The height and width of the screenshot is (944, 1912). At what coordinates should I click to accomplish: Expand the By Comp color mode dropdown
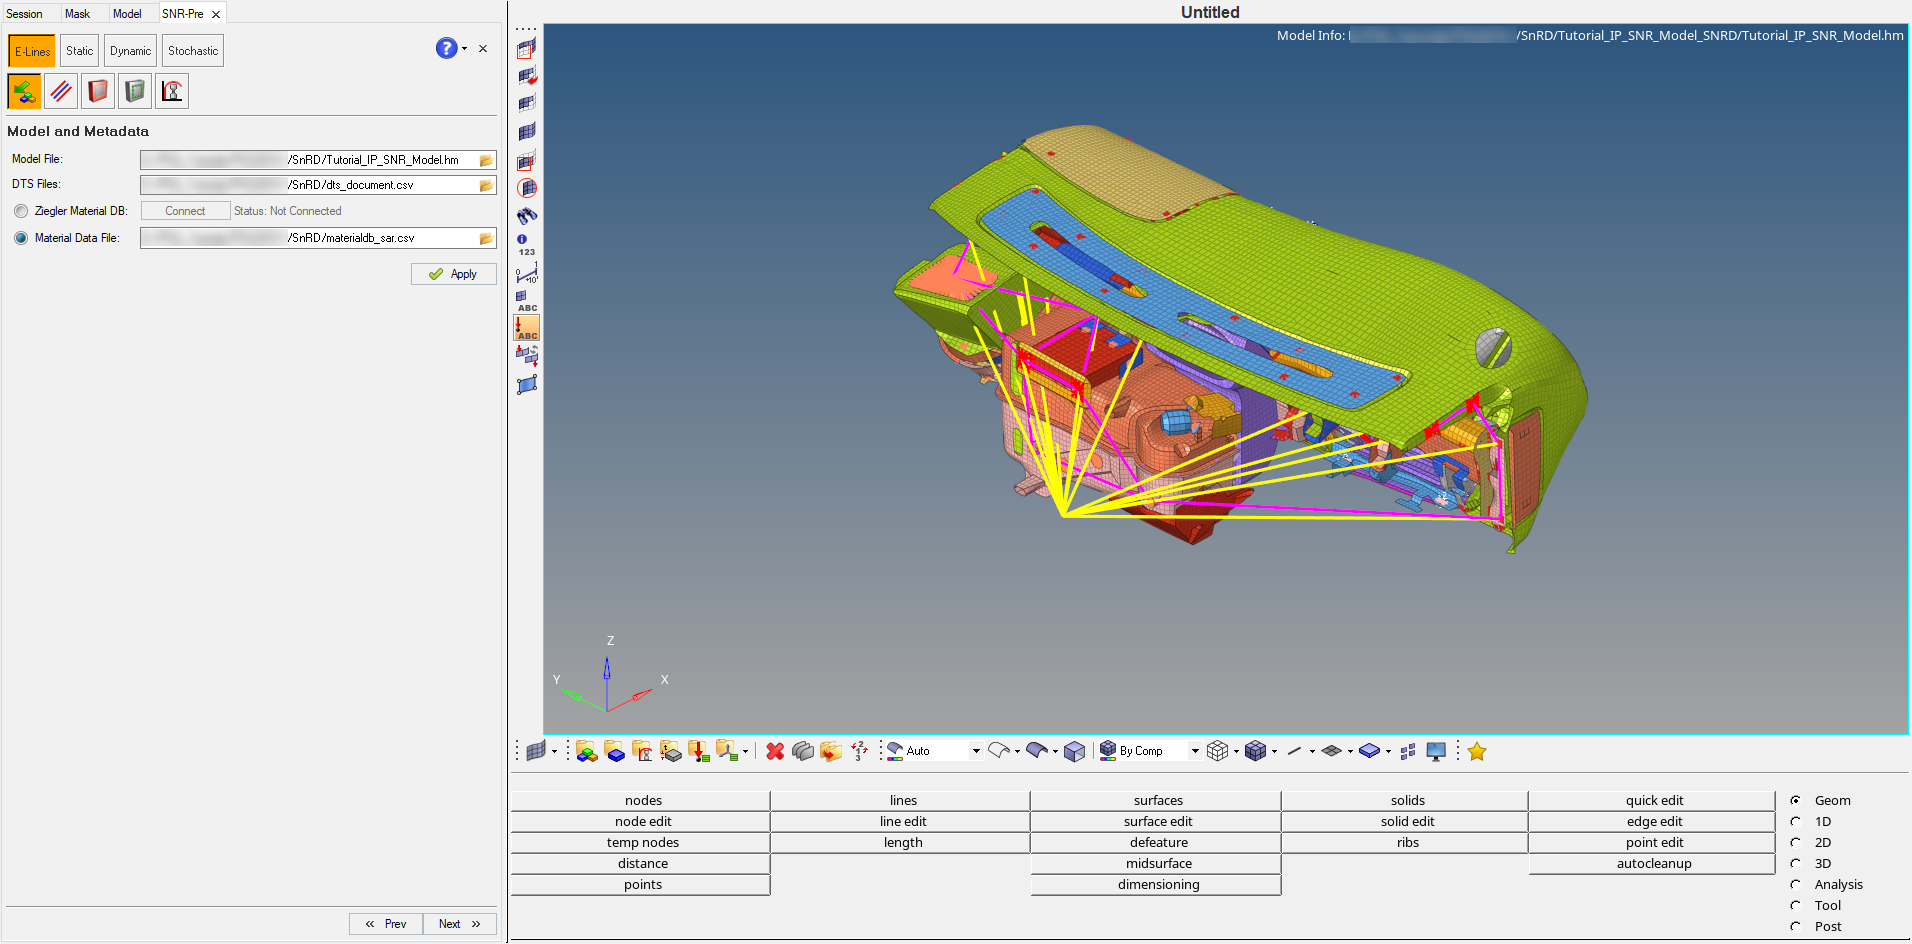(1194, 751)
